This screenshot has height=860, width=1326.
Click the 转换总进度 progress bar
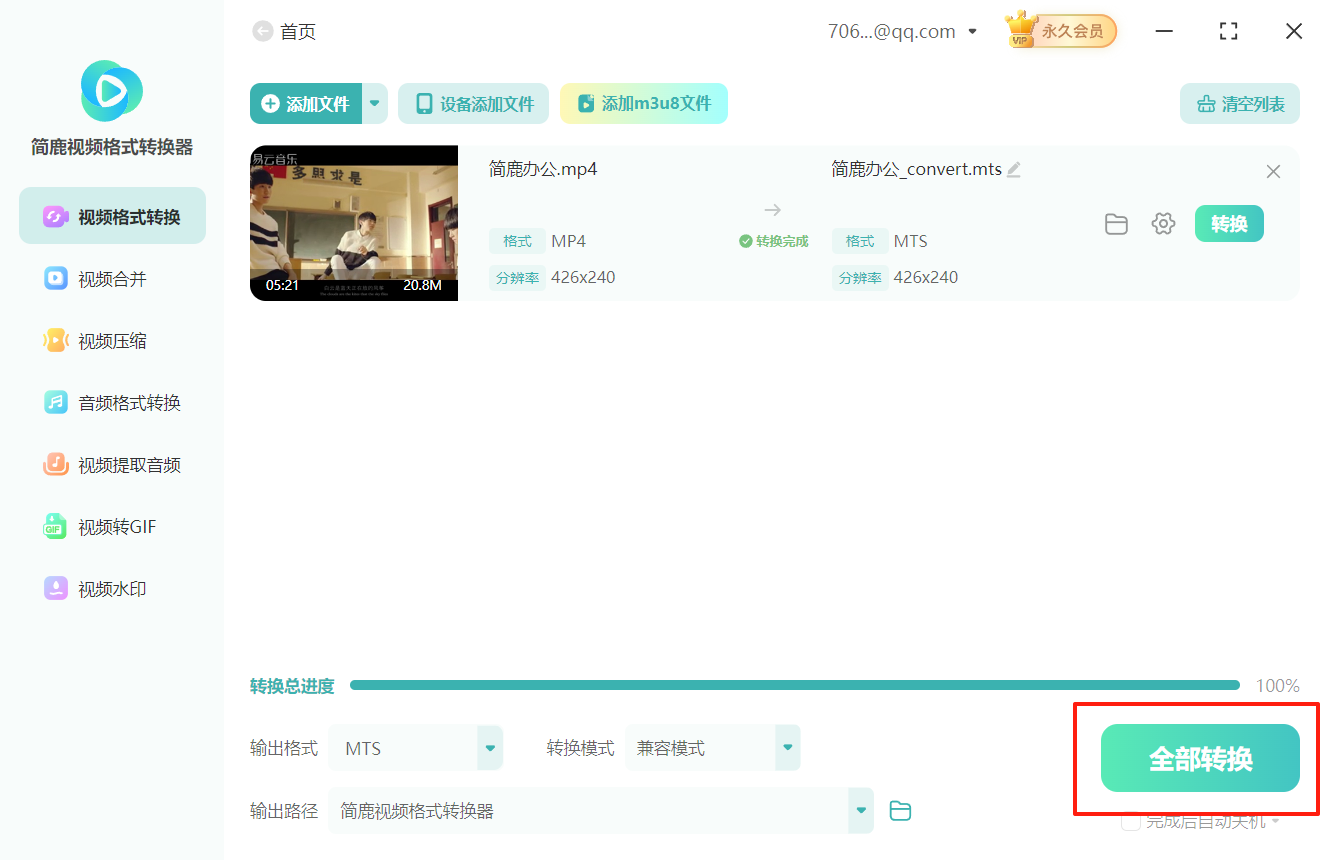[x=800, y=685]
